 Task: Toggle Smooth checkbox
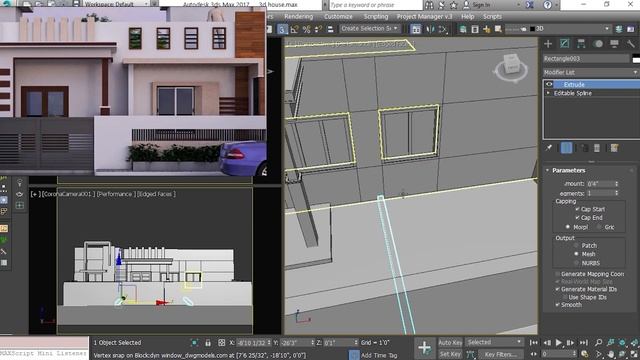[557, 304]
